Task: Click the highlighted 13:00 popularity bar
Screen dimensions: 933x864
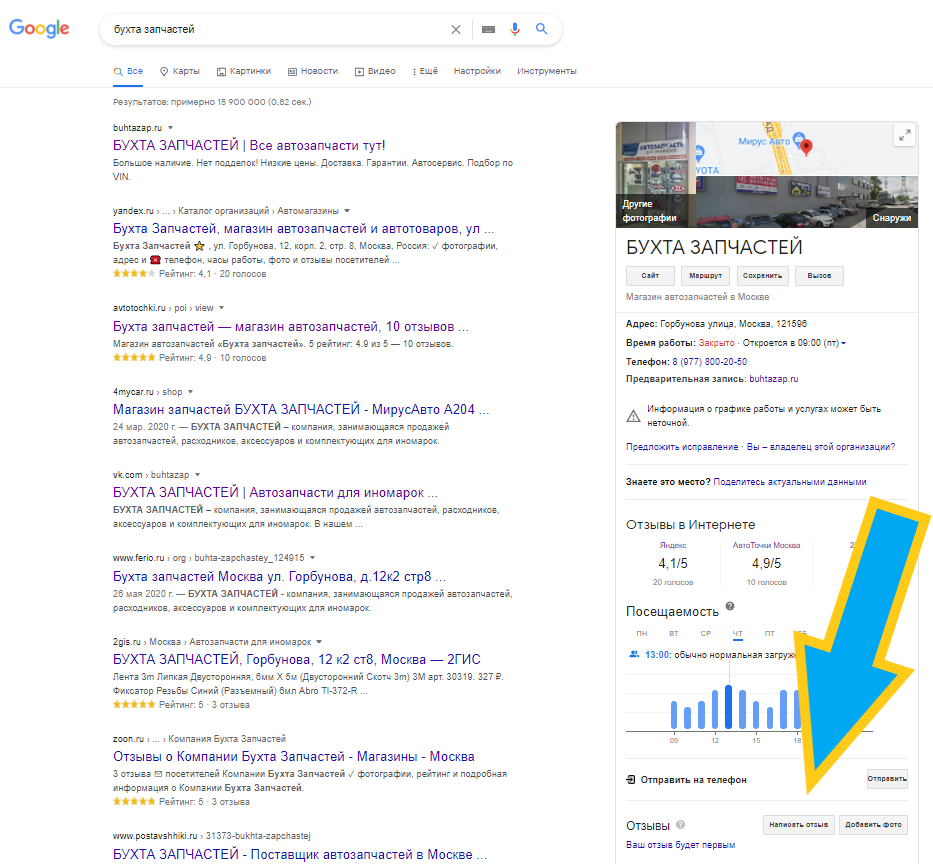Action: click(x=728, y=708)
